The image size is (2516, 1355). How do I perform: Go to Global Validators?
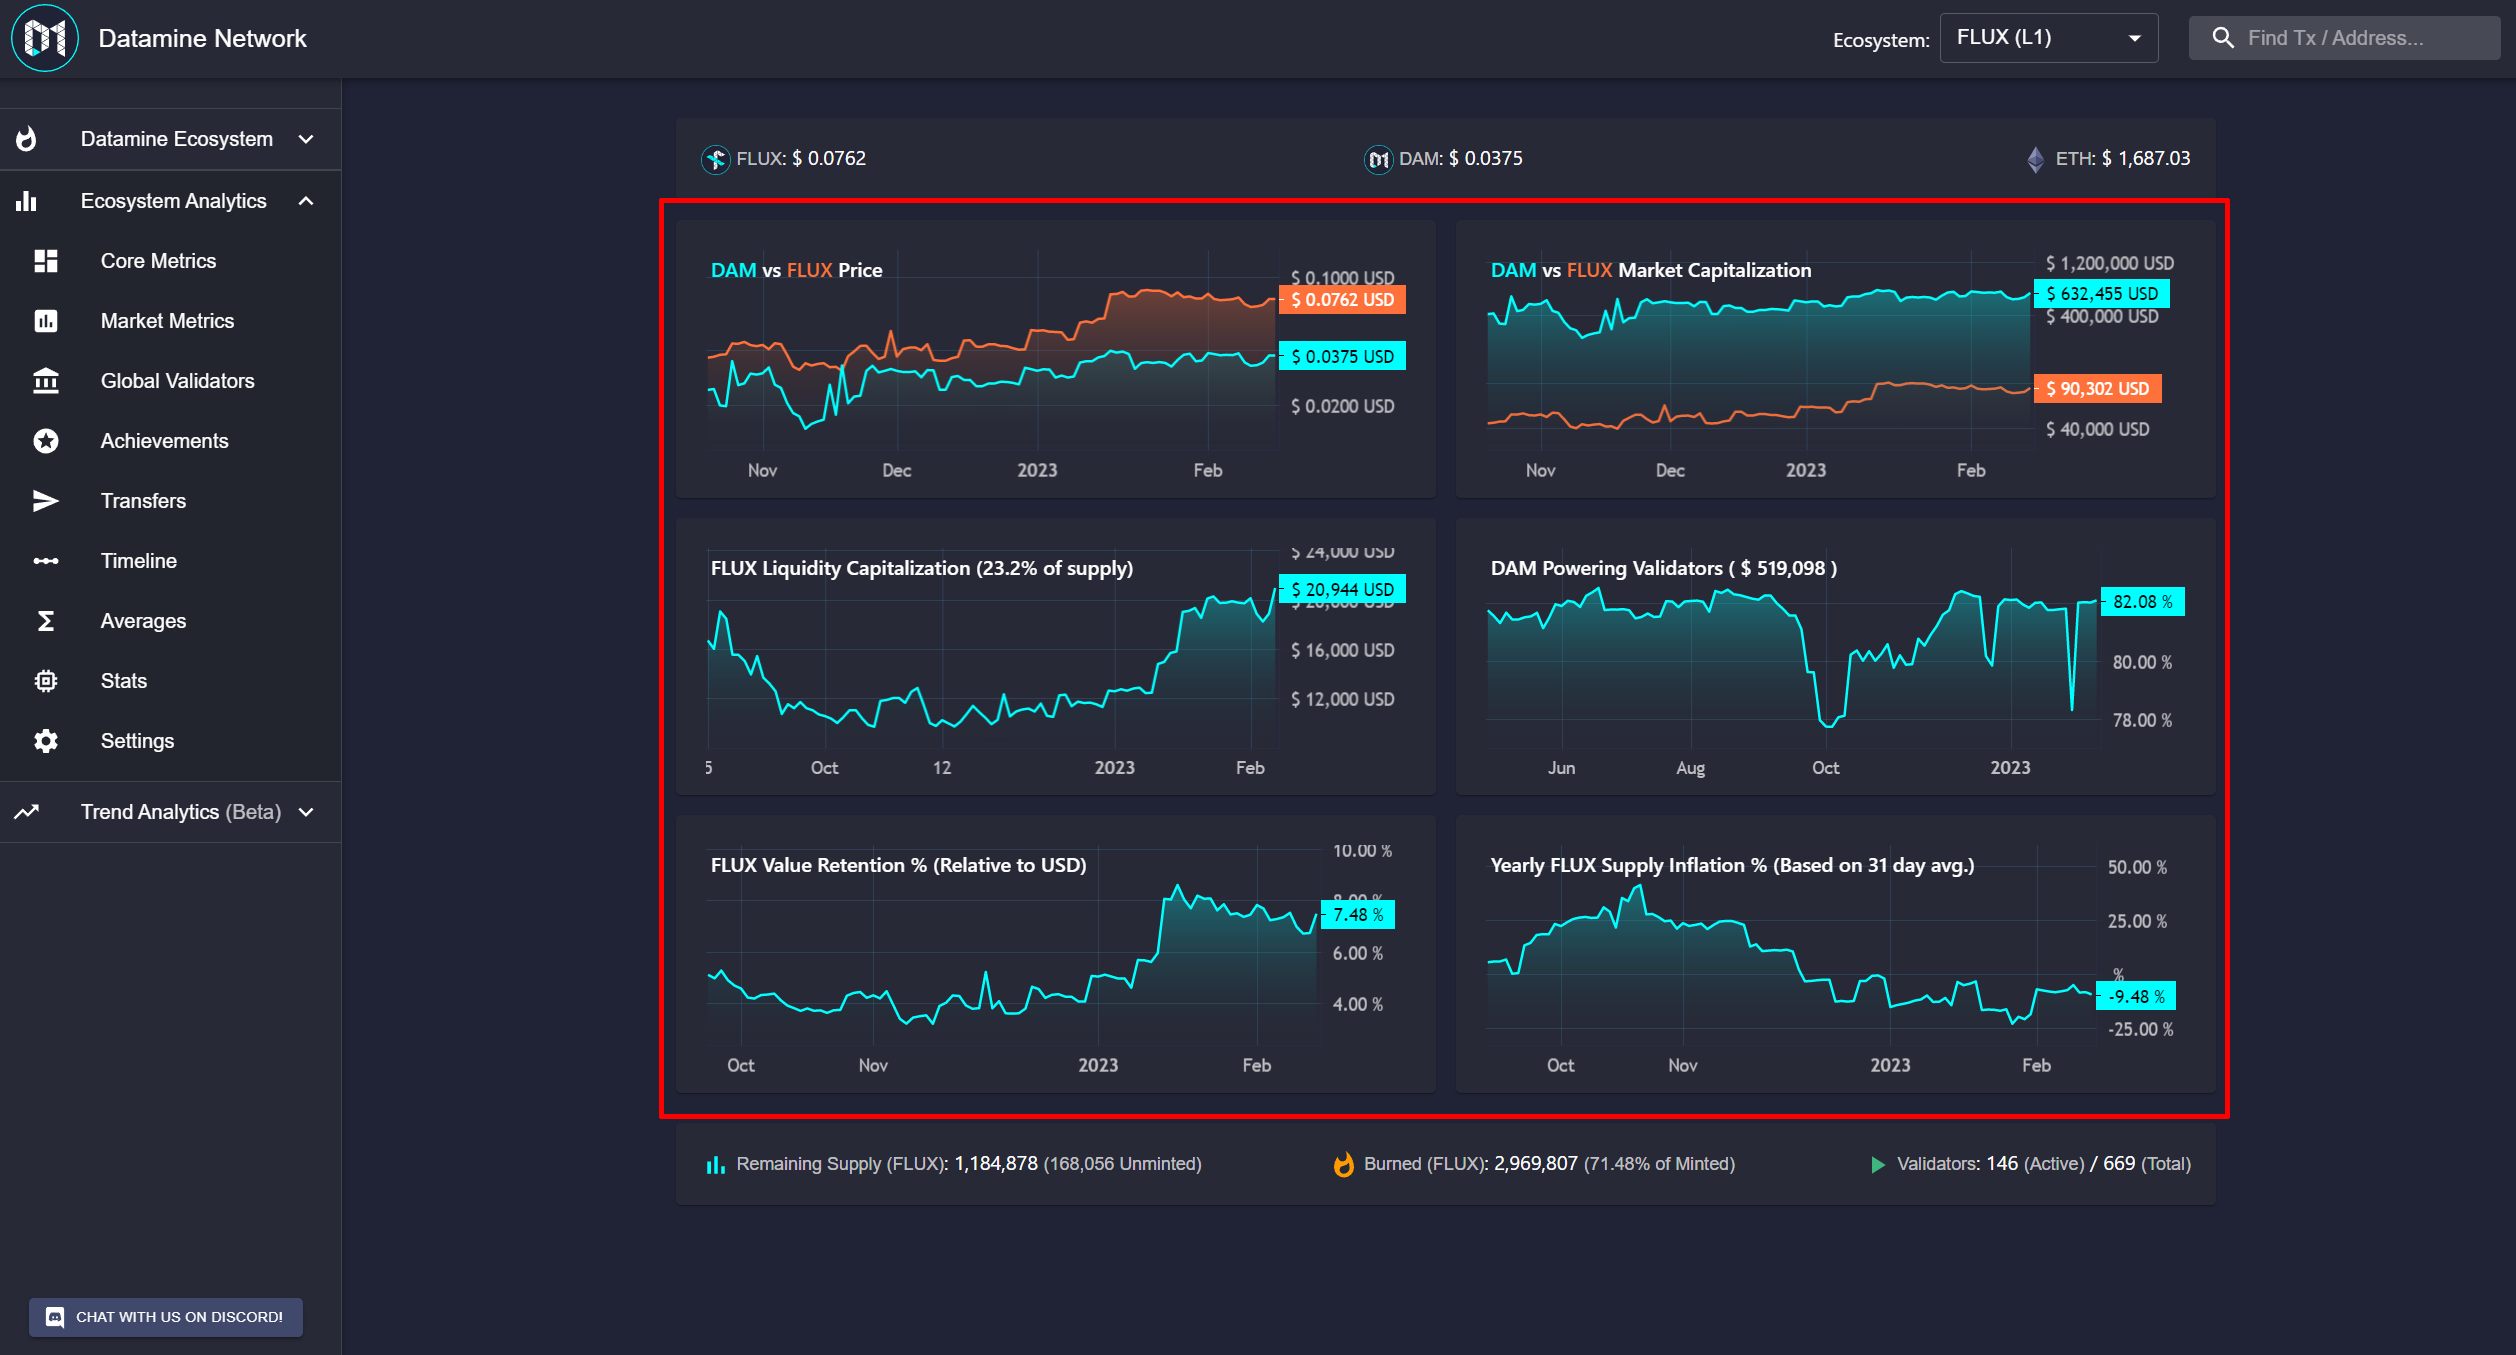tap(177, 381)
